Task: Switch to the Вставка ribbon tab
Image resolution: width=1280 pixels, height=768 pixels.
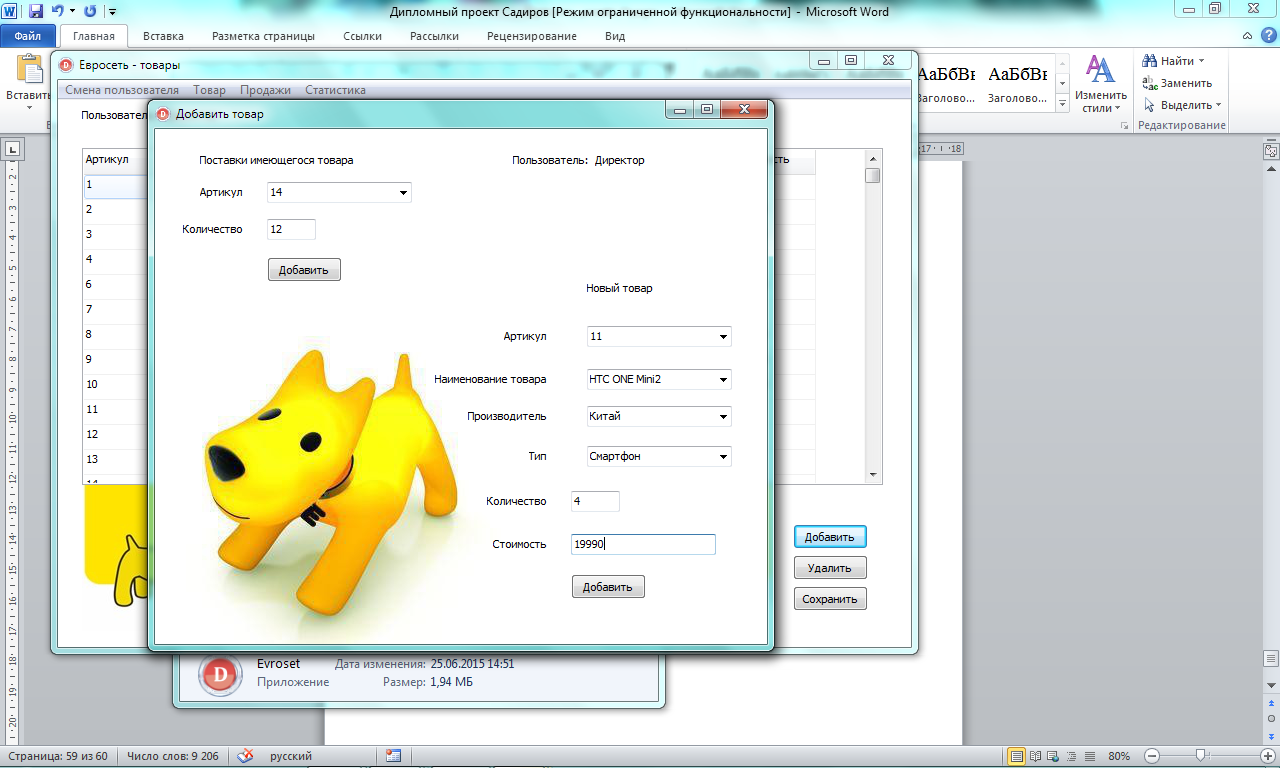Action: 164,36
